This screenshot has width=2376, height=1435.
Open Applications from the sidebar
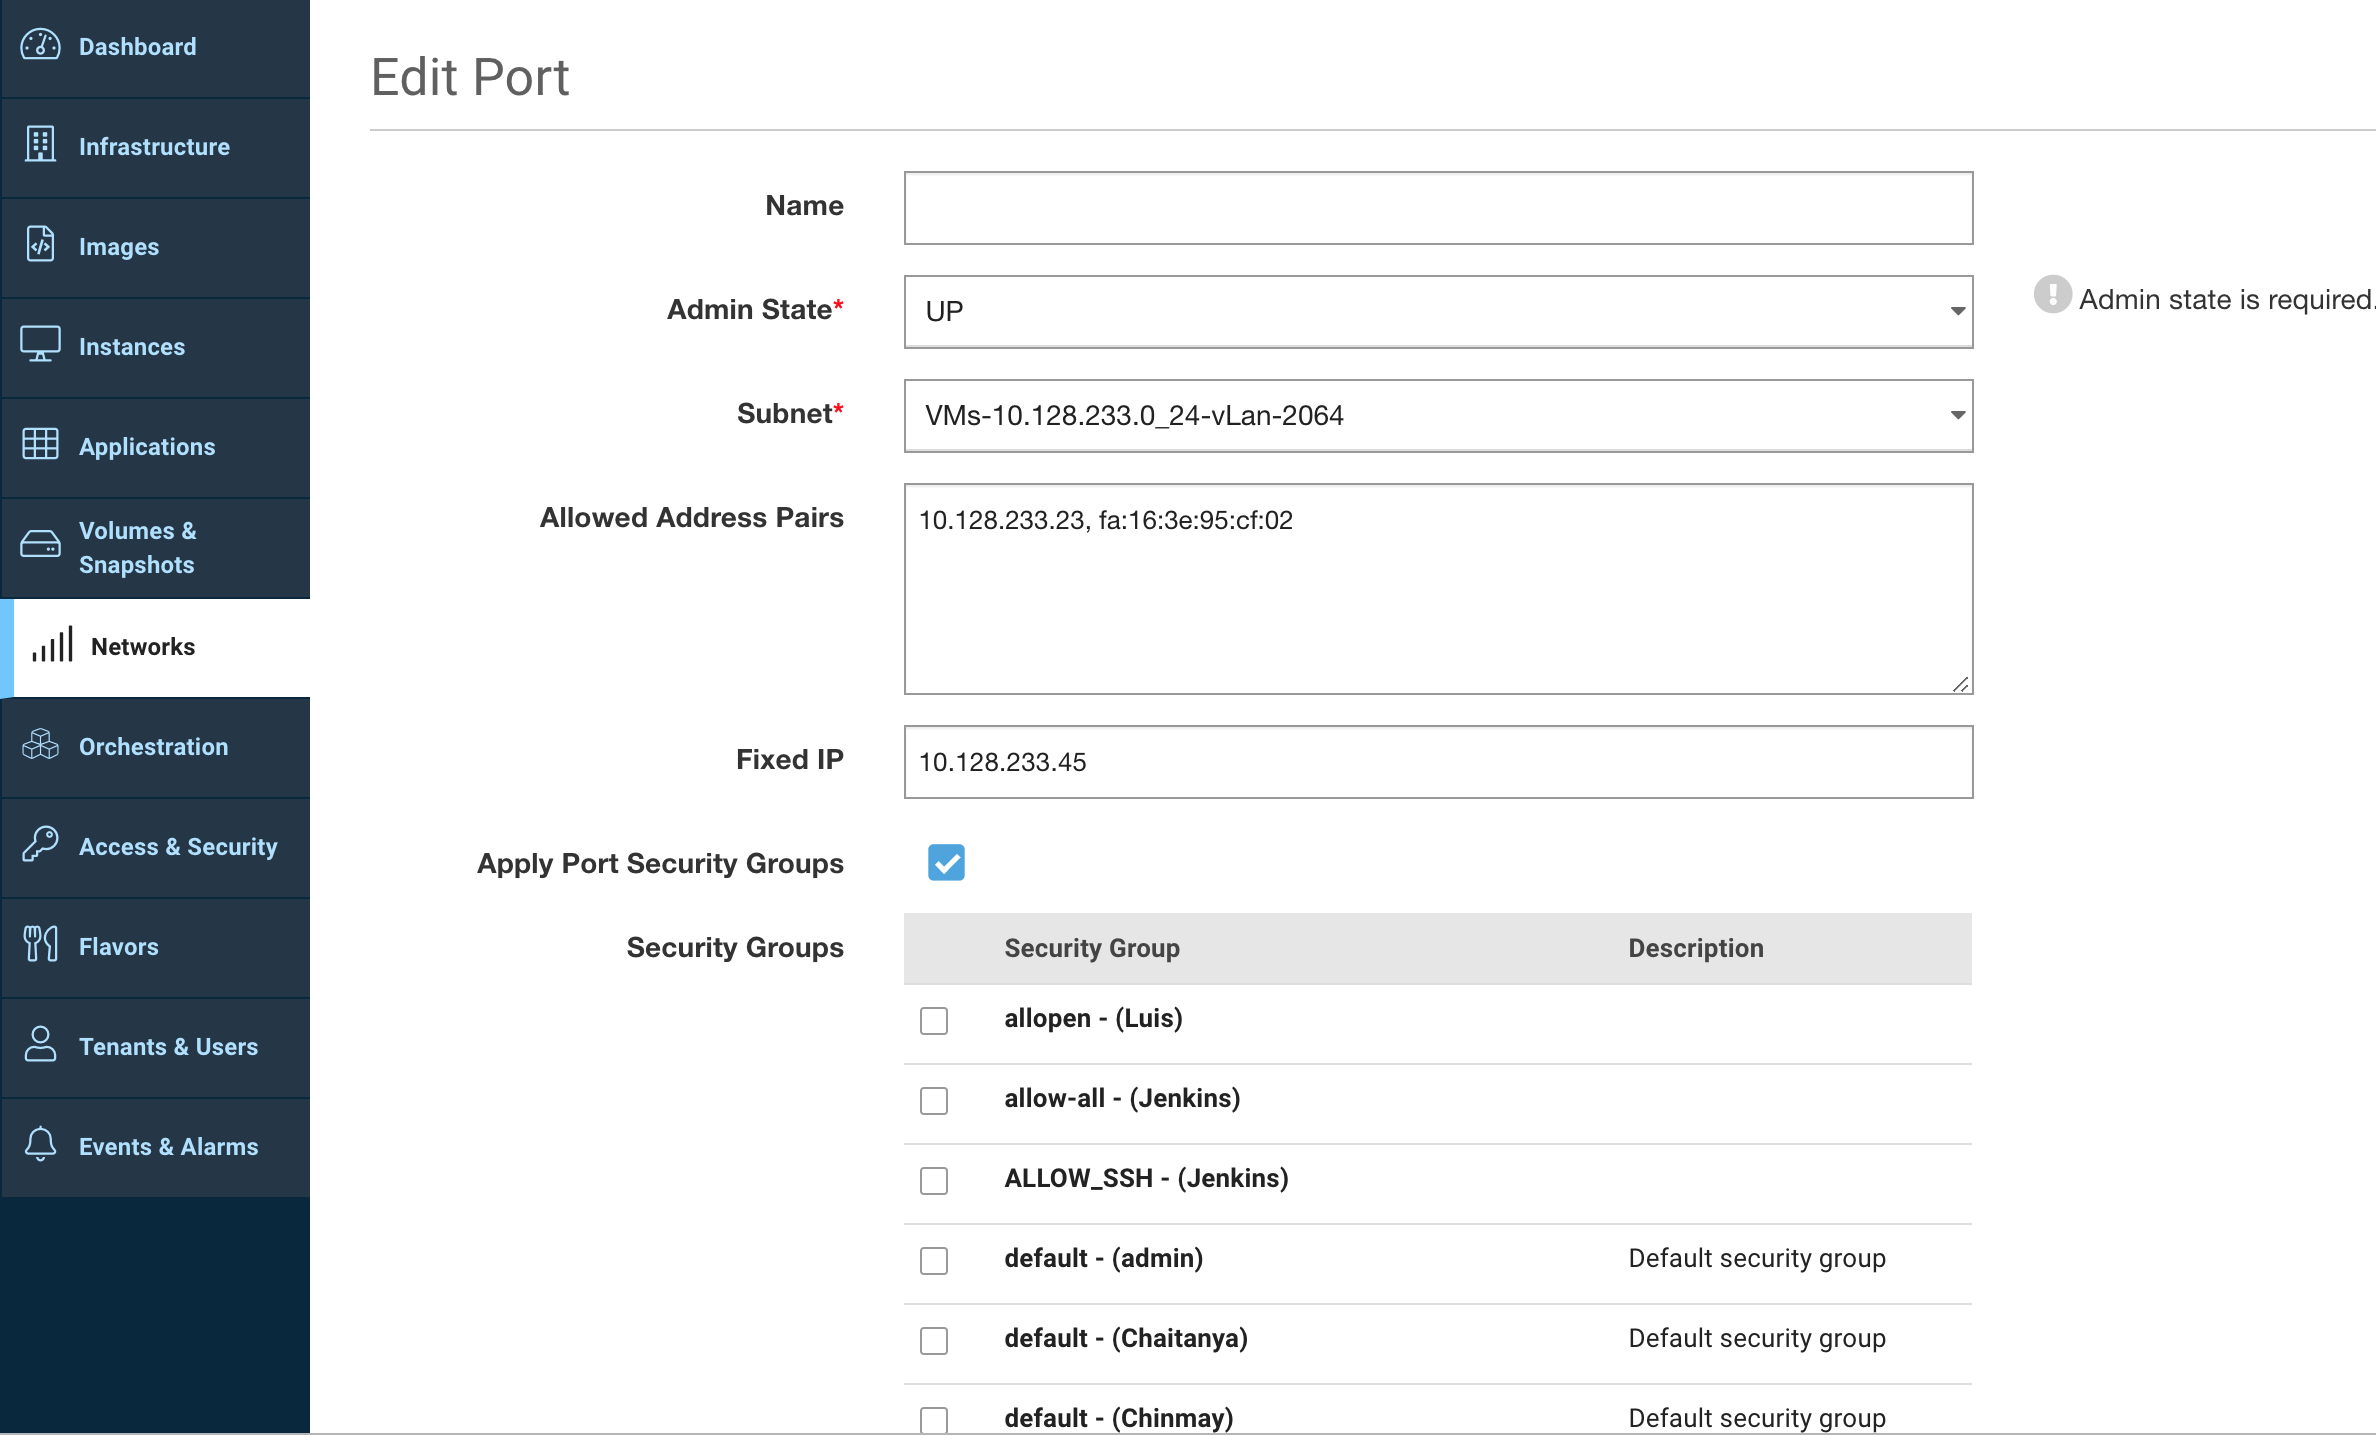point(156,447)
